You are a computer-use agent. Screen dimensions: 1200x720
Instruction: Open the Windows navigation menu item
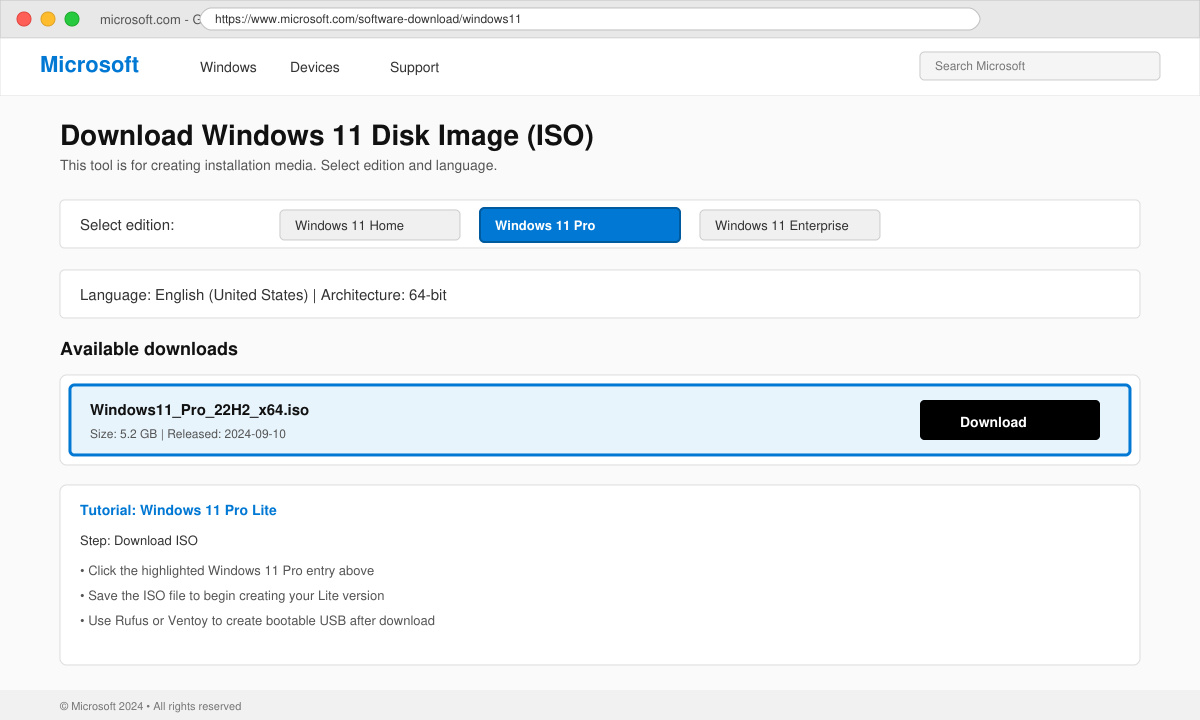tap(228, 67)
